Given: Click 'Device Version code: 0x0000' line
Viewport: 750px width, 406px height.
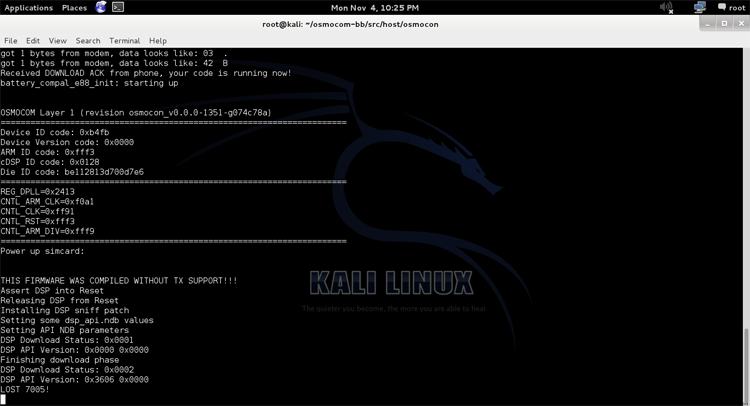Looking at the screenshot, I should [67, 143].
